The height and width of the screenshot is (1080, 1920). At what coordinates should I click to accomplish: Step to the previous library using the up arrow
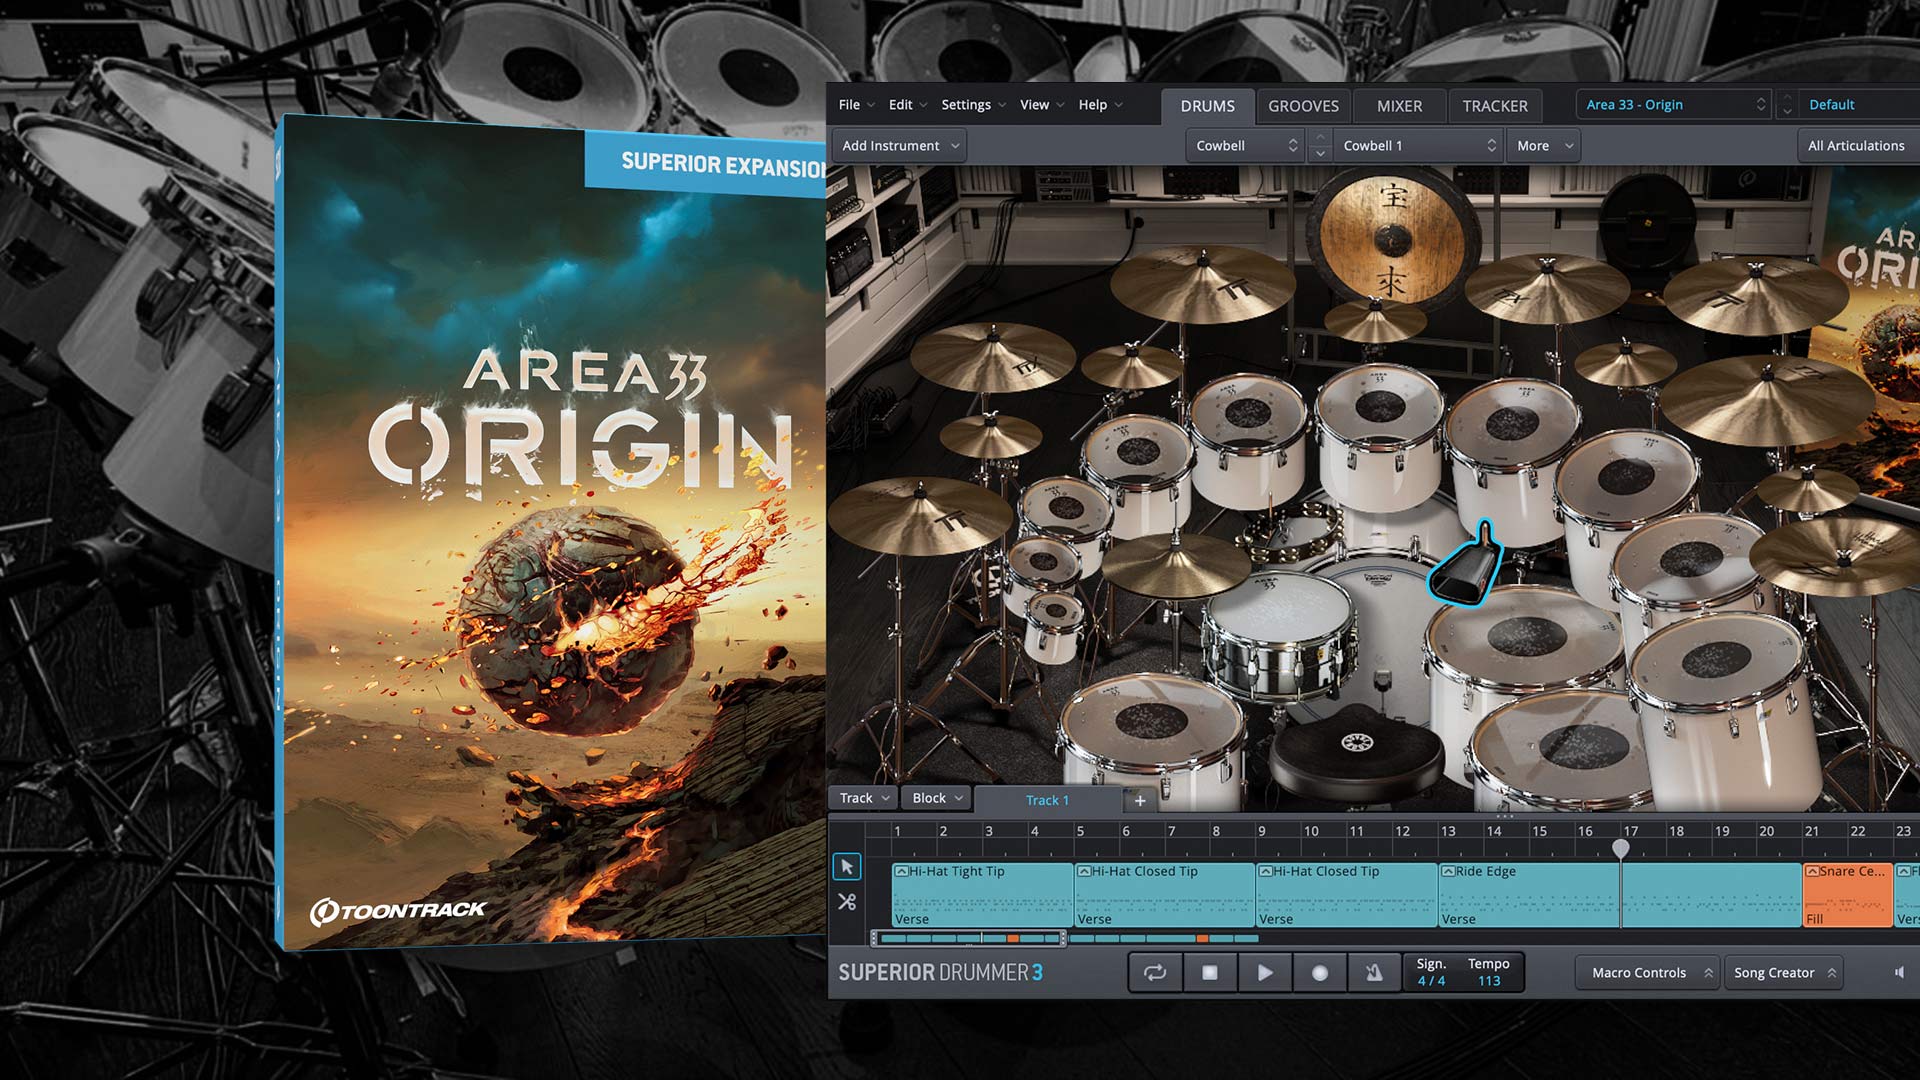[1787, 96]
